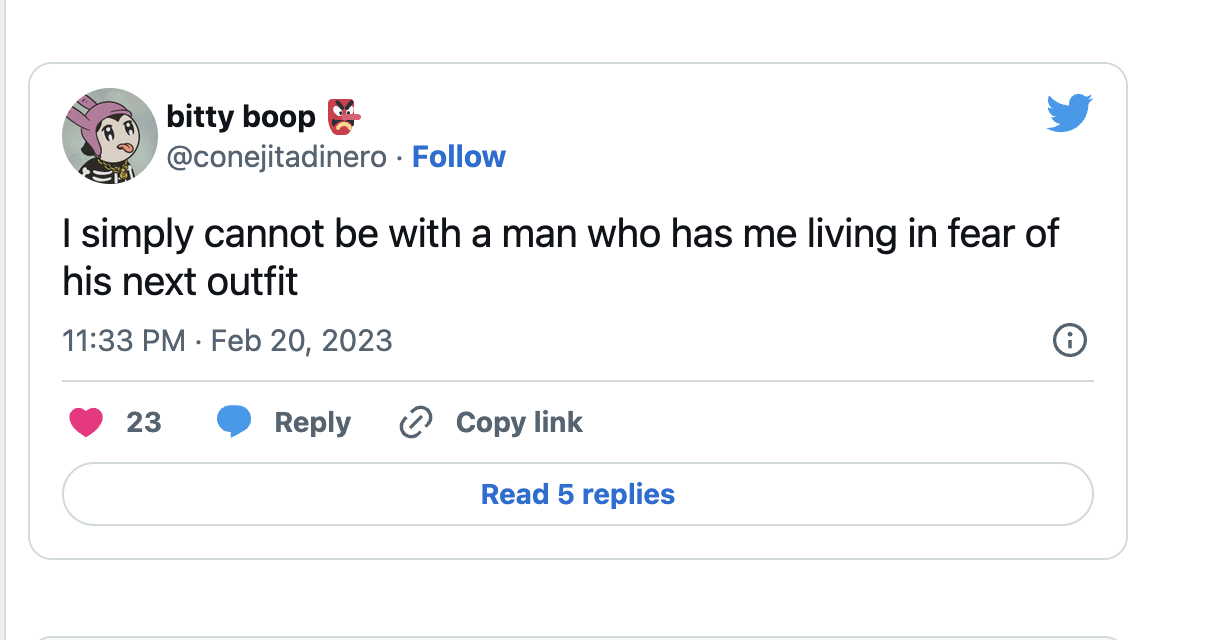Click the "Copy link" text
The image size is (1214, 640).
pyautogui.click(x=519, y=423)
